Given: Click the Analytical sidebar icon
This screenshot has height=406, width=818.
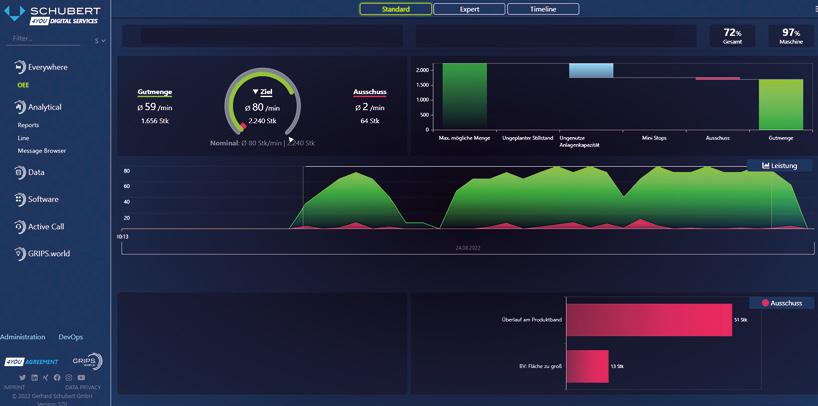Looking at the screenshot, I should pyautogui.click(x=20, y=107).
